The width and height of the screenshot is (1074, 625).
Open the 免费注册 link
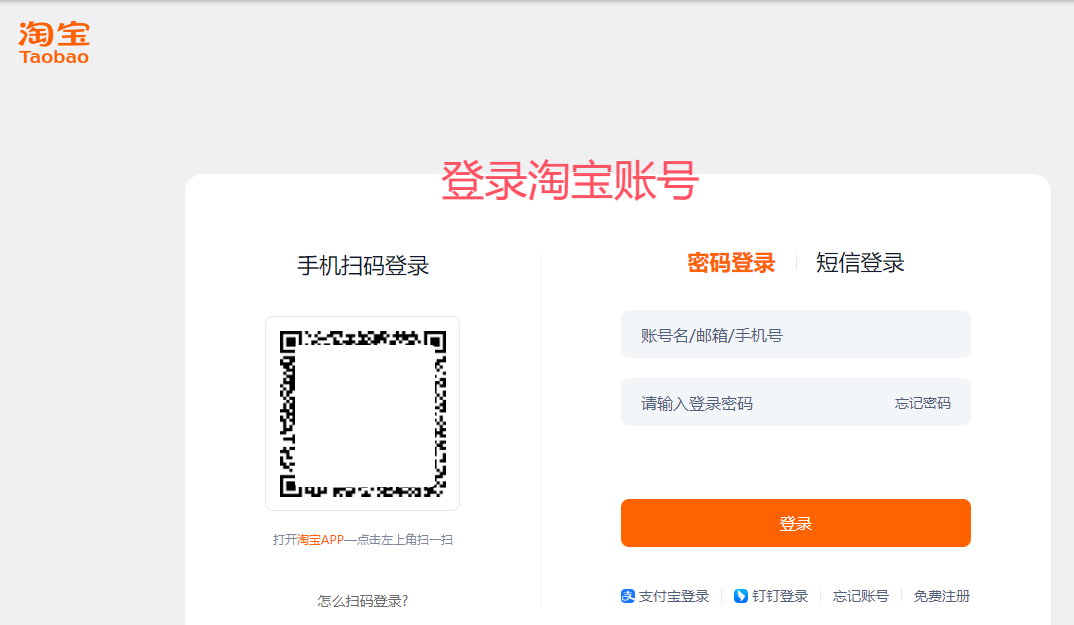coord(942,596)
